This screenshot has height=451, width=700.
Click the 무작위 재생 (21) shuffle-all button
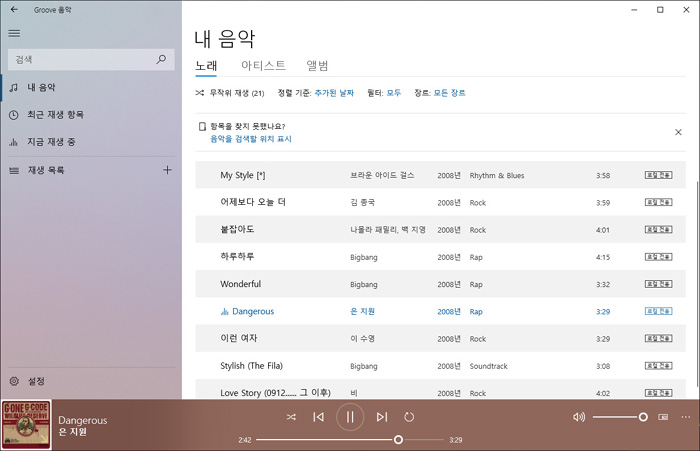point(230,93)
